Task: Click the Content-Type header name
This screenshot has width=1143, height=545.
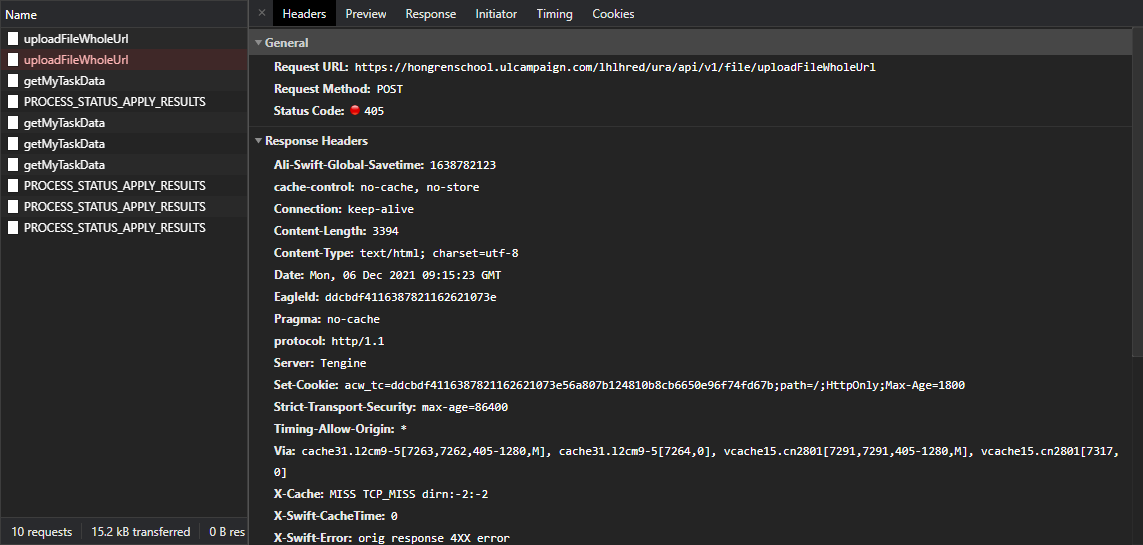Action: click(314, 254)
